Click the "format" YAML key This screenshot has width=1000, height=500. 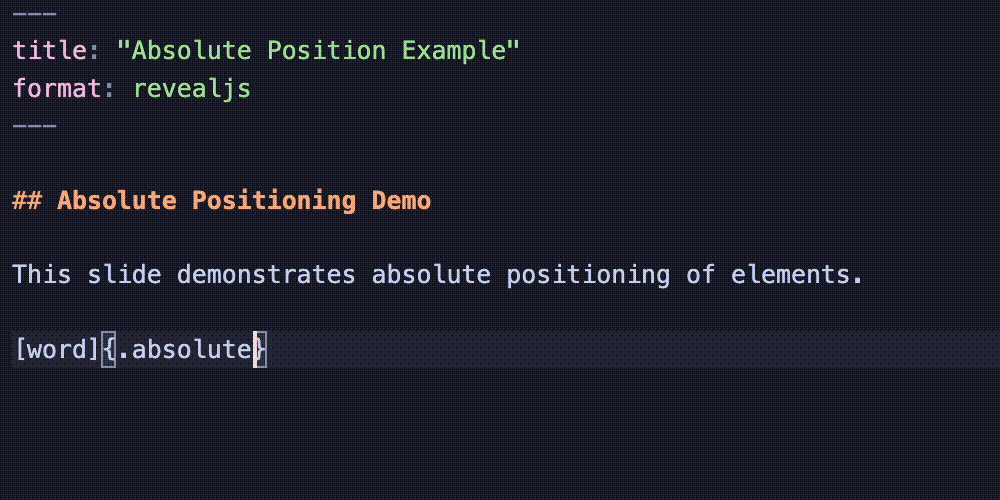coord(58,89)
